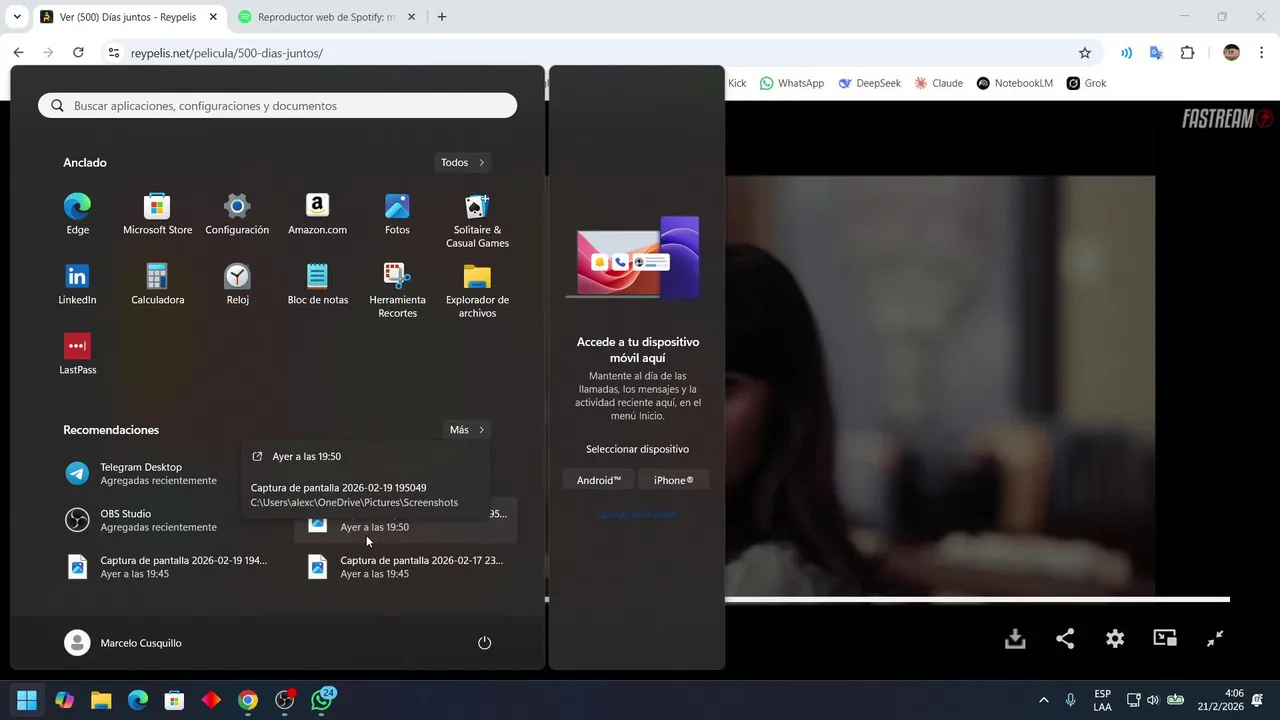Open Configuración settings app
The image size is (1280, 720).
coord(237,215)
